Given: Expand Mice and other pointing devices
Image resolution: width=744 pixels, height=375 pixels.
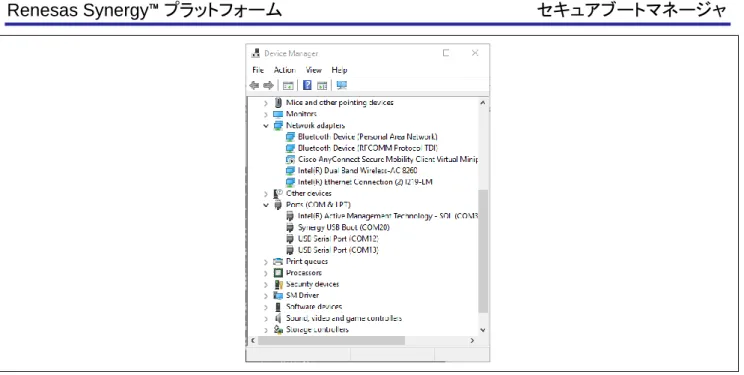Looking at the screenshot, I should (266, 103).
